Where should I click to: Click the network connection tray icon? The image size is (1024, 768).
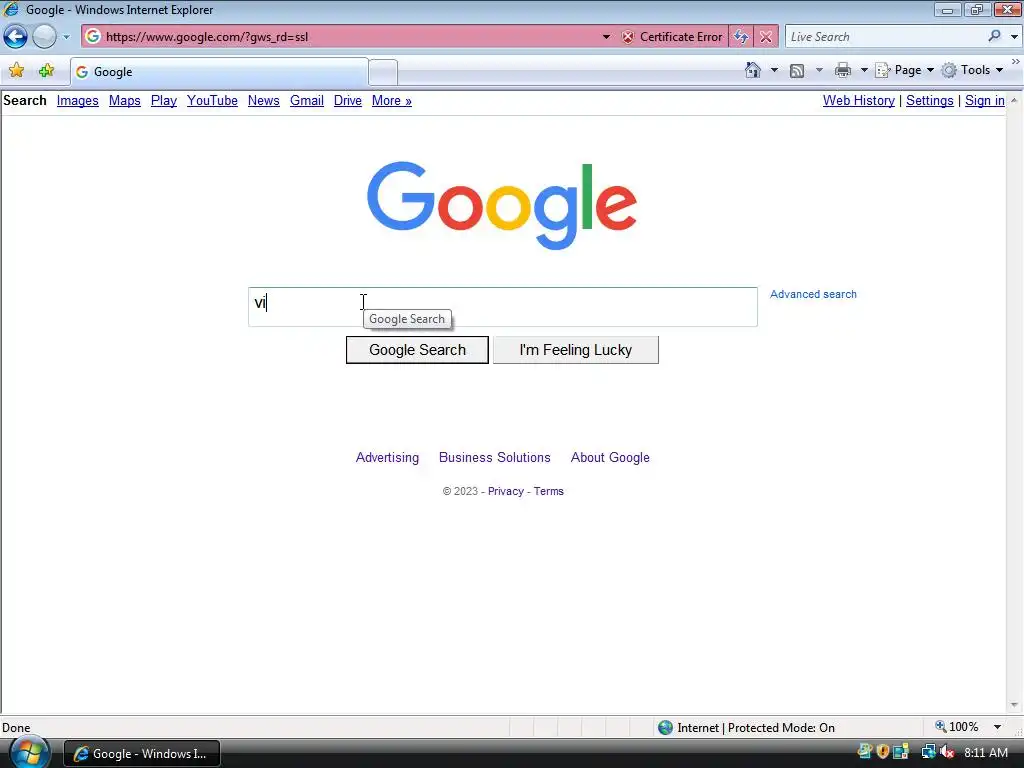[928, 752]
